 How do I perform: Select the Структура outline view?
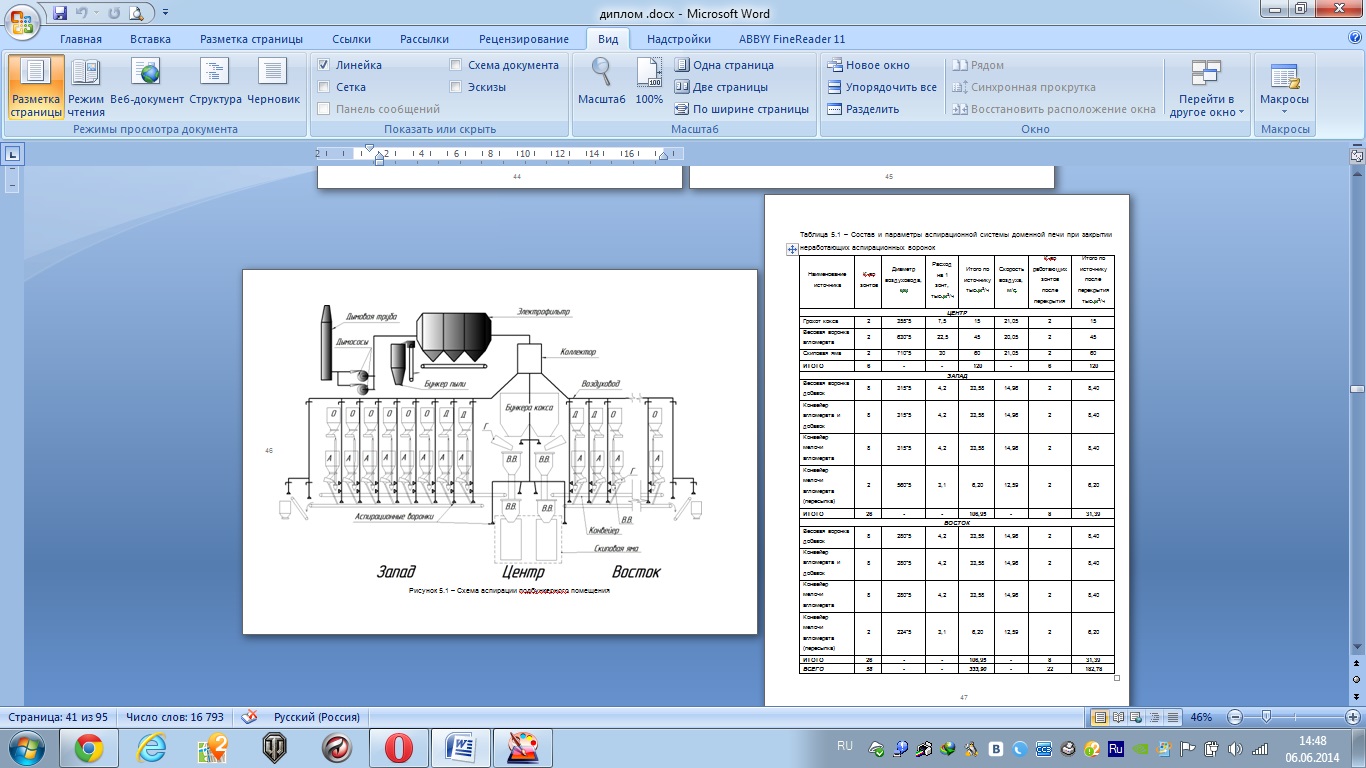click(215, 84)
